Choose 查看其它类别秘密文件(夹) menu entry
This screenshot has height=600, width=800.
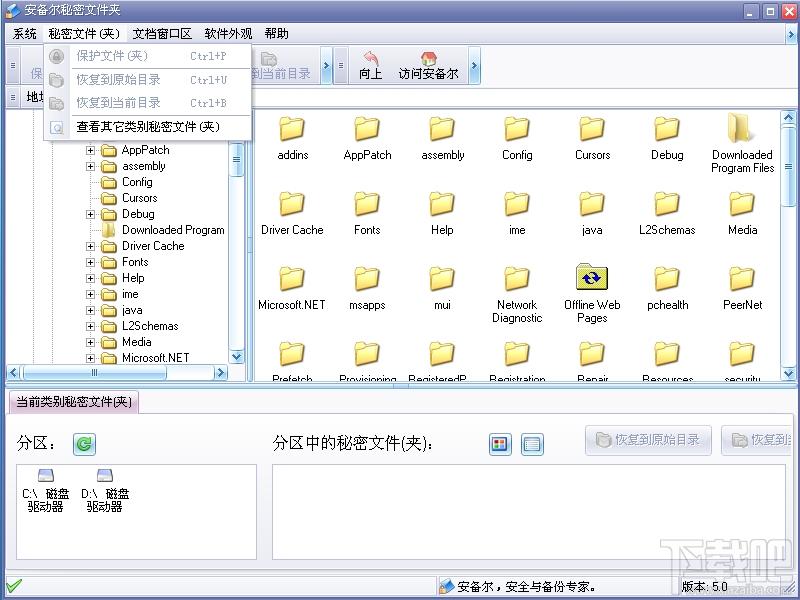148,127
